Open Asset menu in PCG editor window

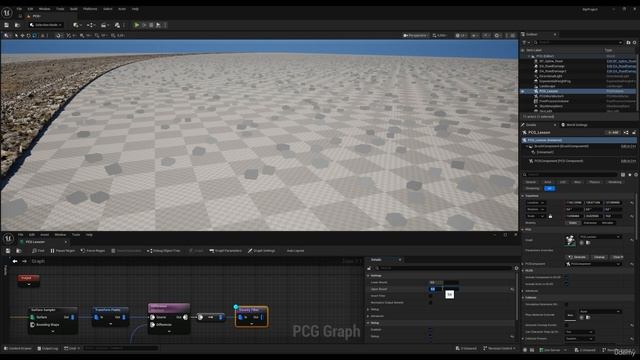click(44, 235)
